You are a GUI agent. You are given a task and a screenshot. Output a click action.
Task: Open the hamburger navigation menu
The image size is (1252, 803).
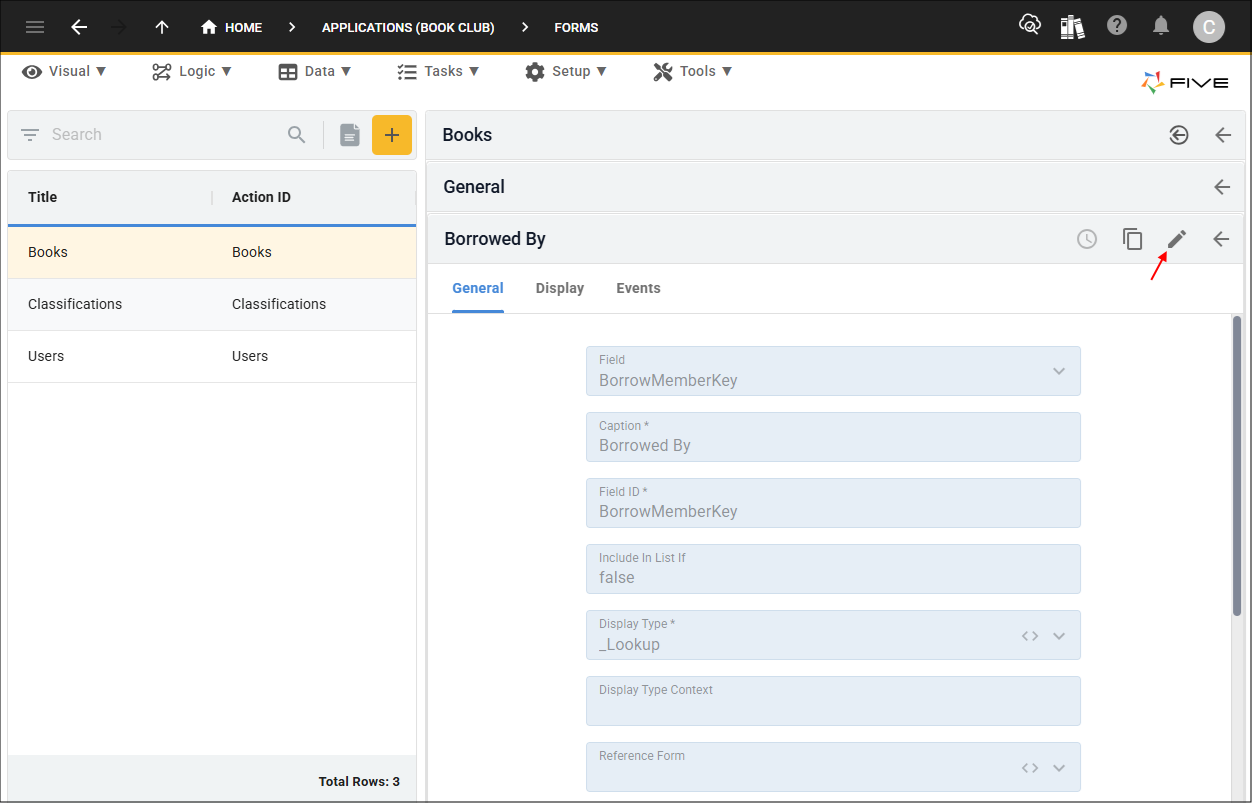35,27
